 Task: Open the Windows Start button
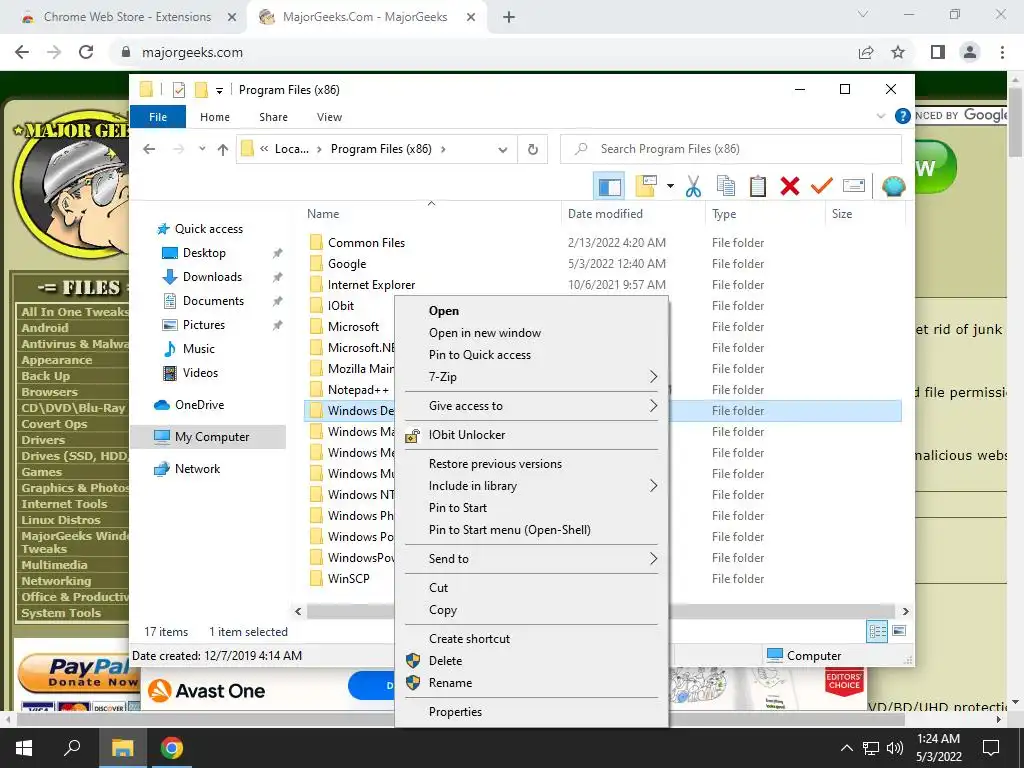click(24, 748)
